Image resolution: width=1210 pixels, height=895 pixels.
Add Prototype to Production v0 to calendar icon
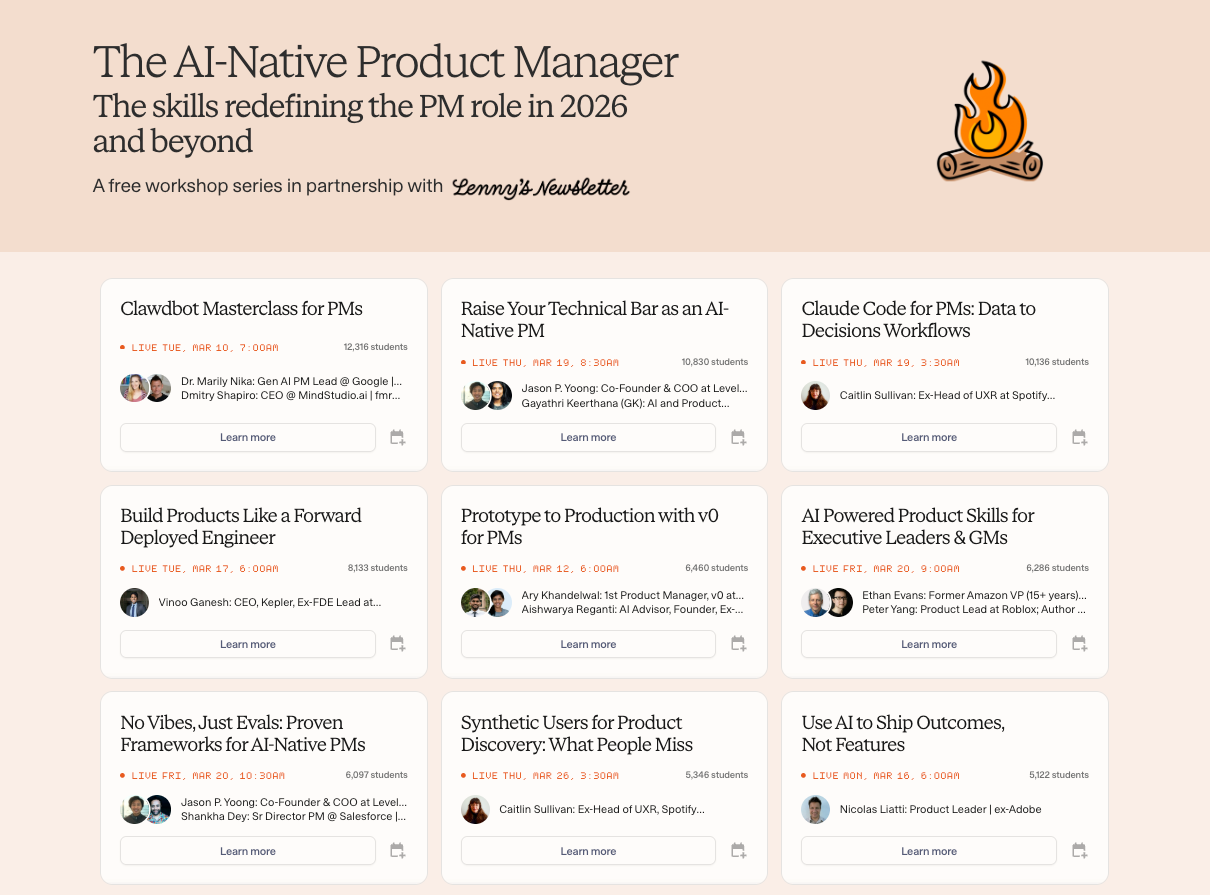click(738, 645)
